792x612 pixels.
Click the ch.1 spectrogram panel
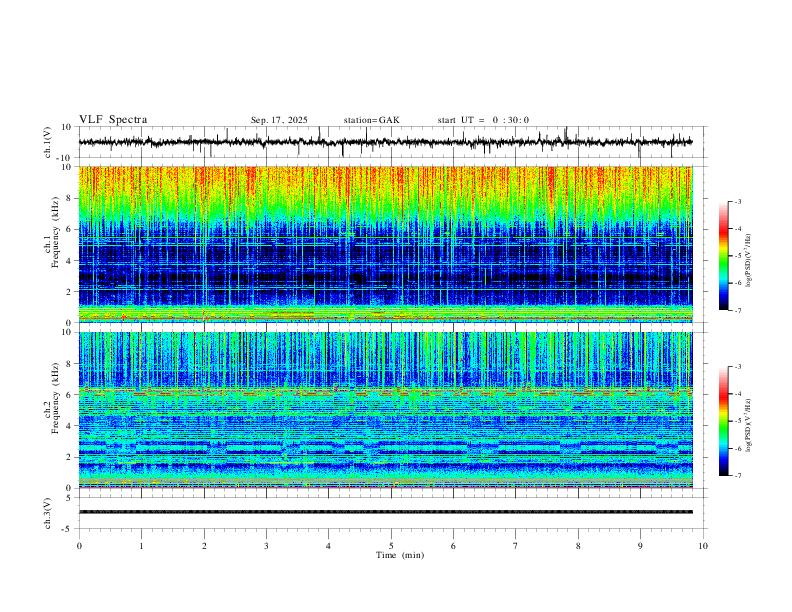coord(385,244)
